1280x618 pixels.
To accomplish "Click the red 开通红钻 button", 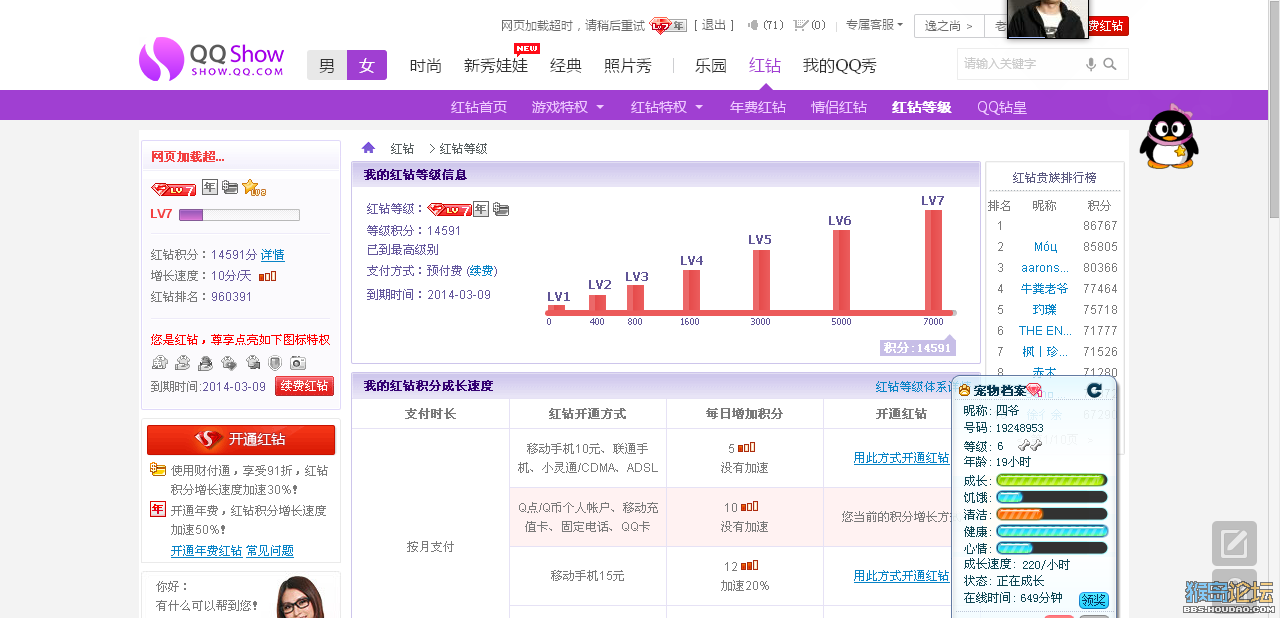I will pos(241,440).
